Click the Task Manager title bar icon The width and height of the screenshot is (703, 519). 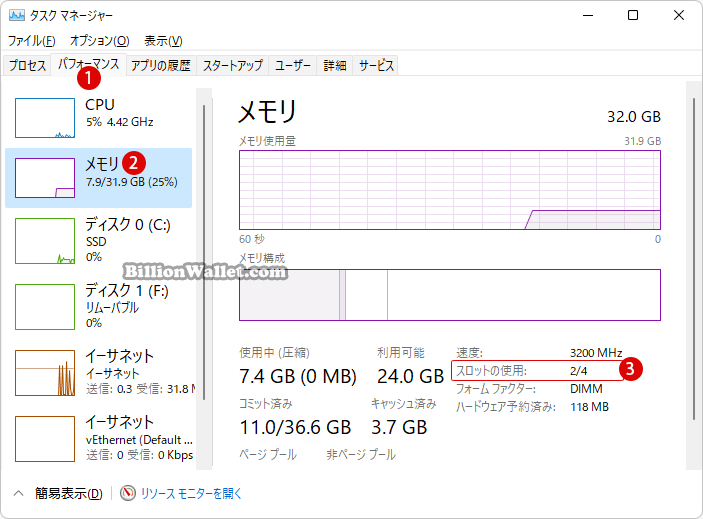17,15
